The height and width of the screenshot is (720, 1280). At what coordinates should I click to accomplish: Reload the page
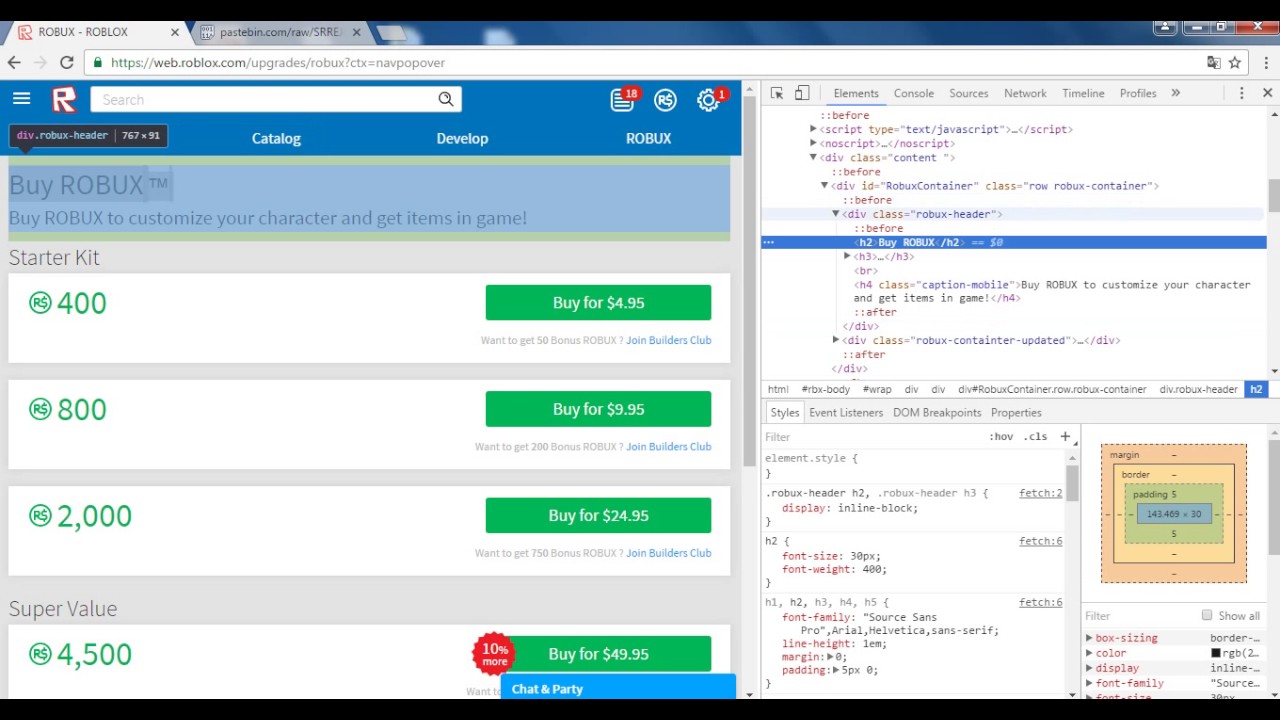(x=66, y=62)
